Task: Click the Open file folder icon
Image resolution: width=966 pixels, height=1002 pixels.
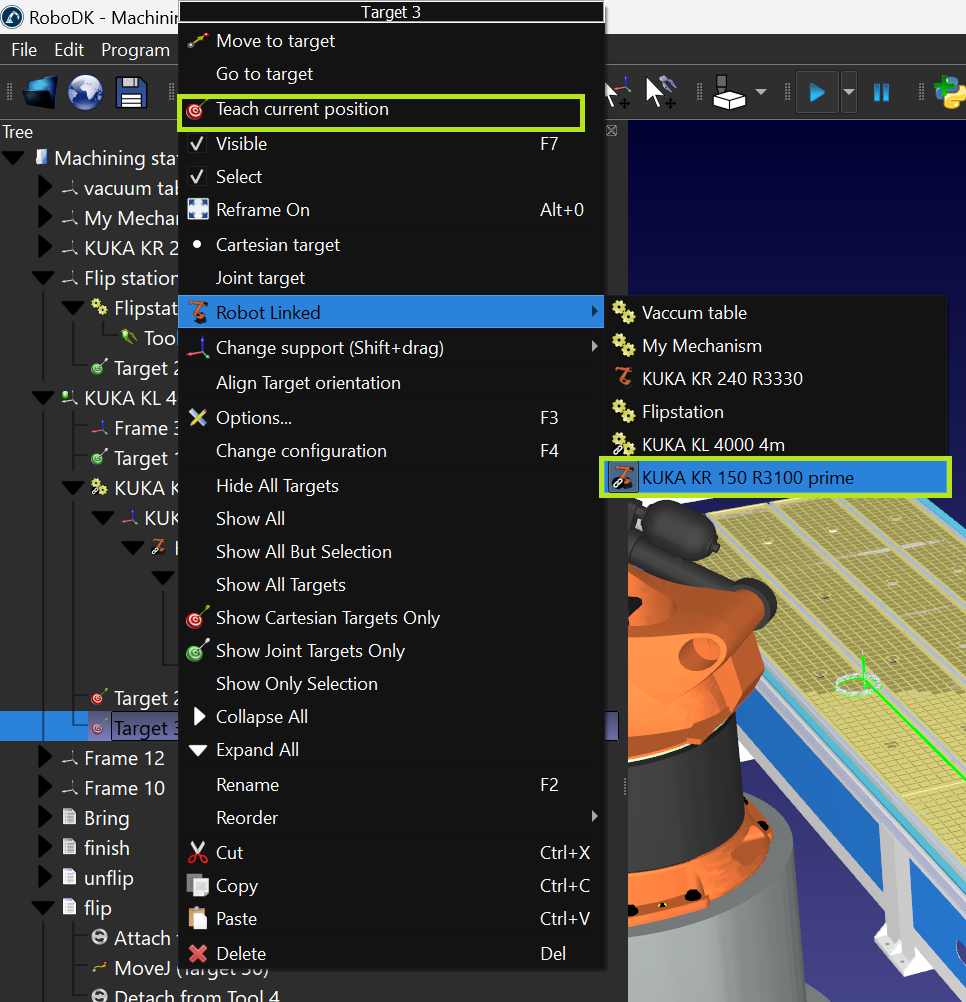Action: coord(40,92)
